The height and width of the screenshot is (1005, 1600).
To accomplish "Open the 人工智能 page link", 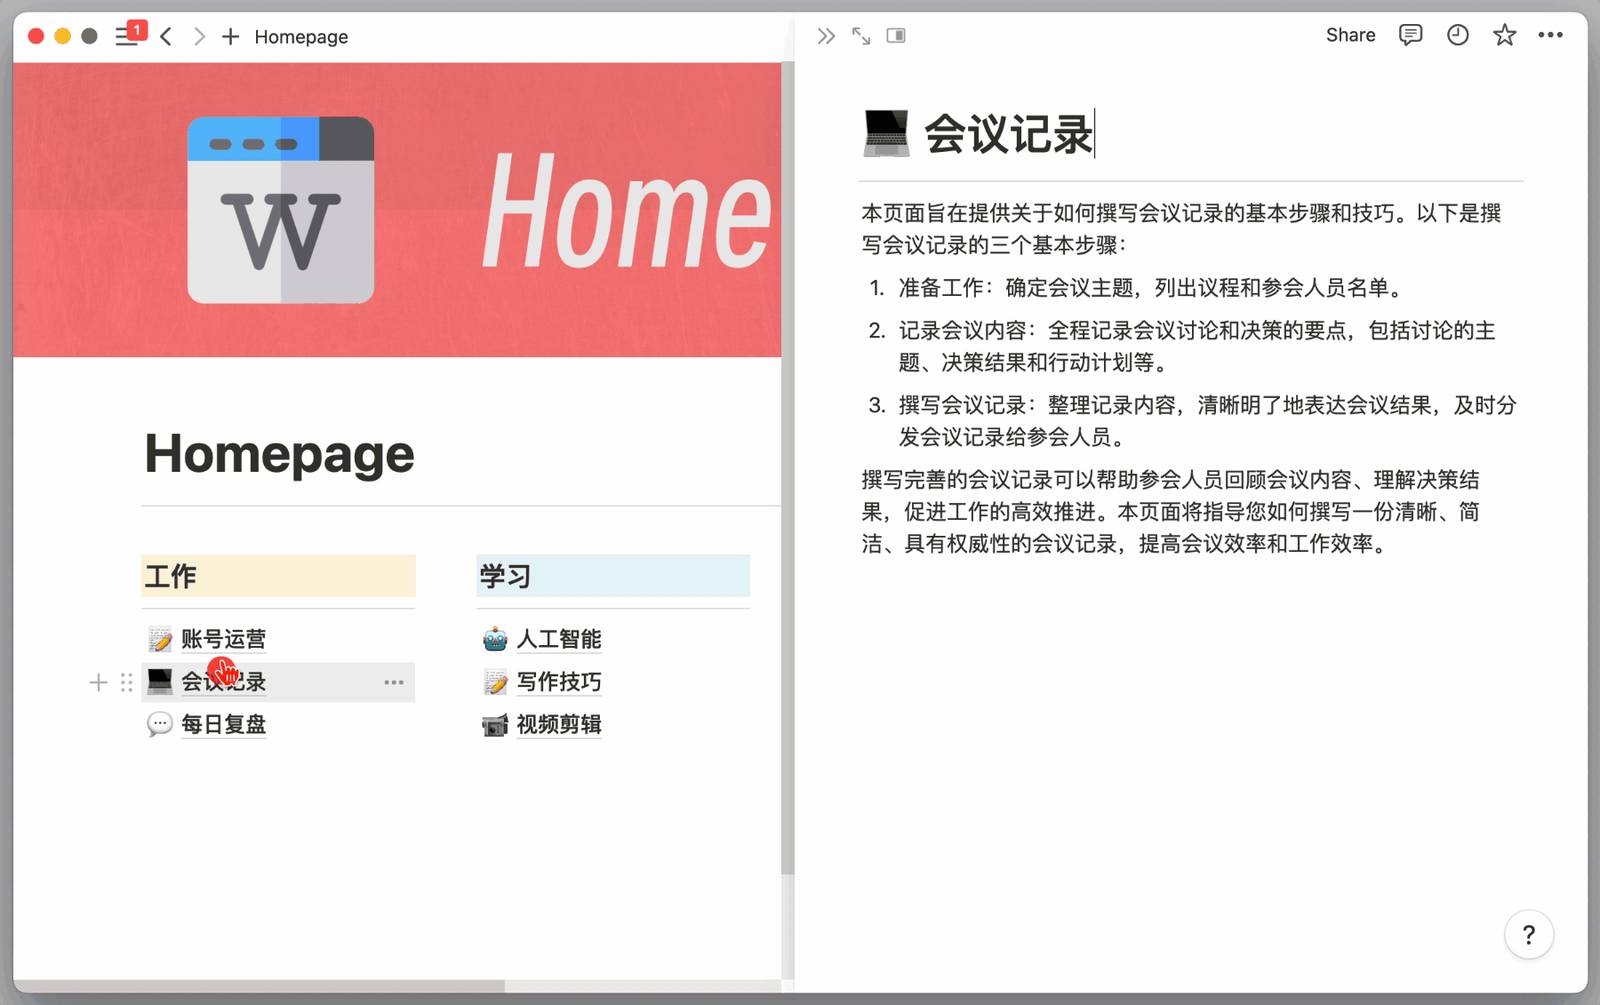I will pyautogui.click(x=559, y=640).
